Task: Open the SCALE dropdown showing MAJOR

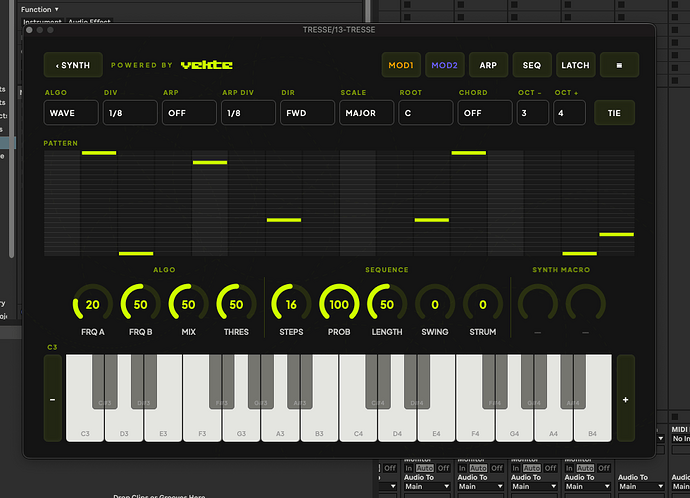Action: click(x=367, y=113)
